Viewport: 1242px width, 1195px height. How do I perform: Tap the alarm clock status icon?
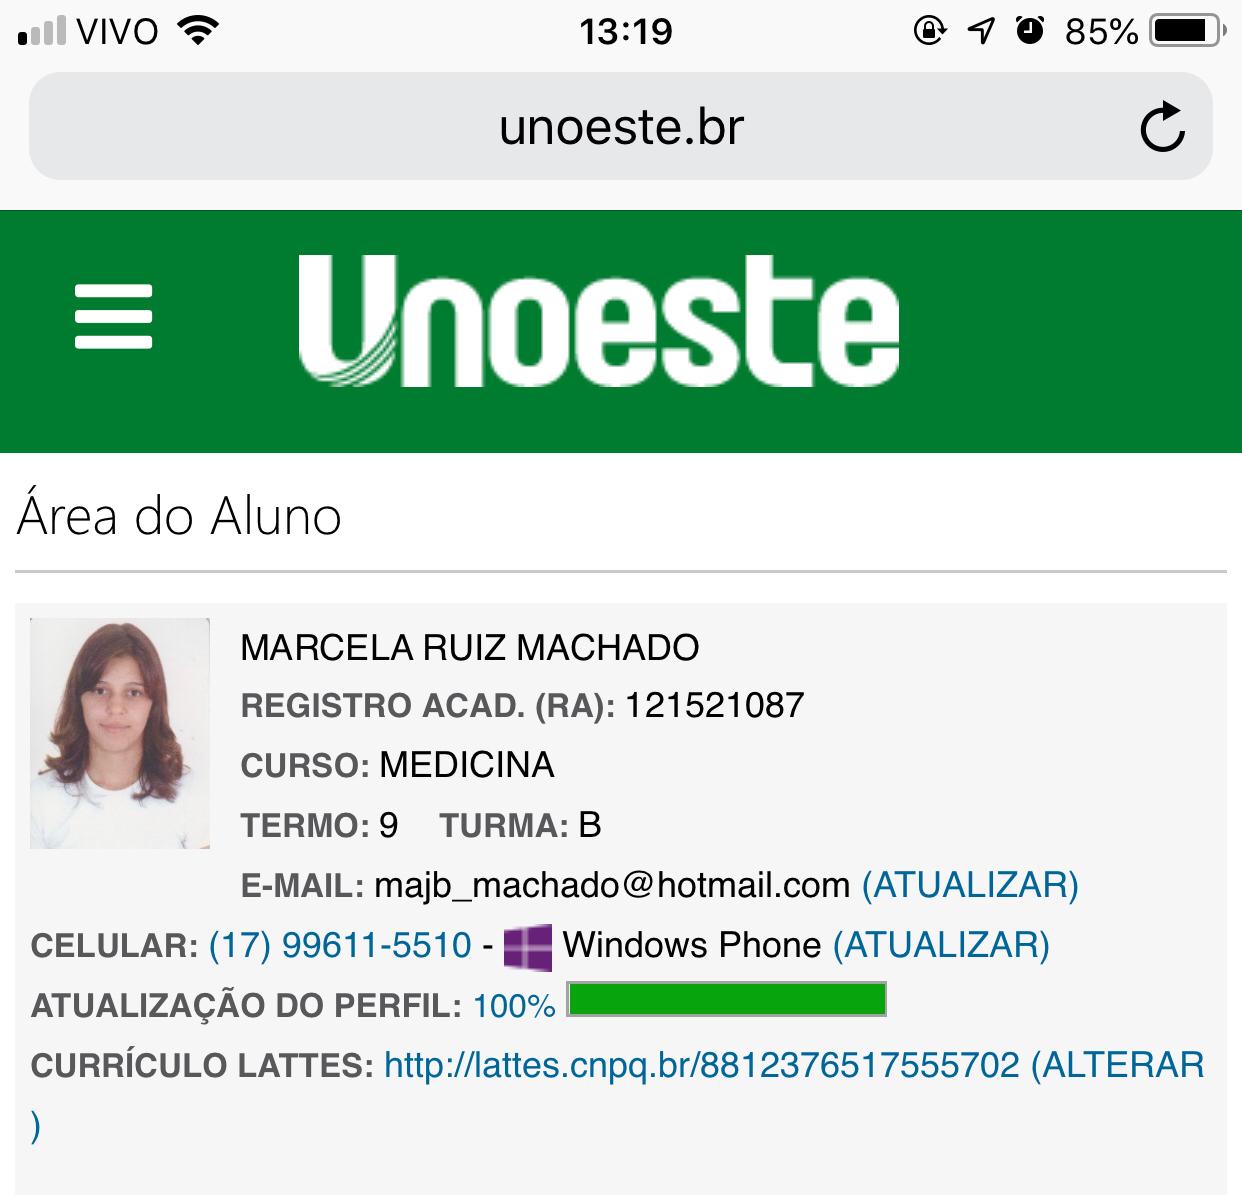pos(1029,31)
